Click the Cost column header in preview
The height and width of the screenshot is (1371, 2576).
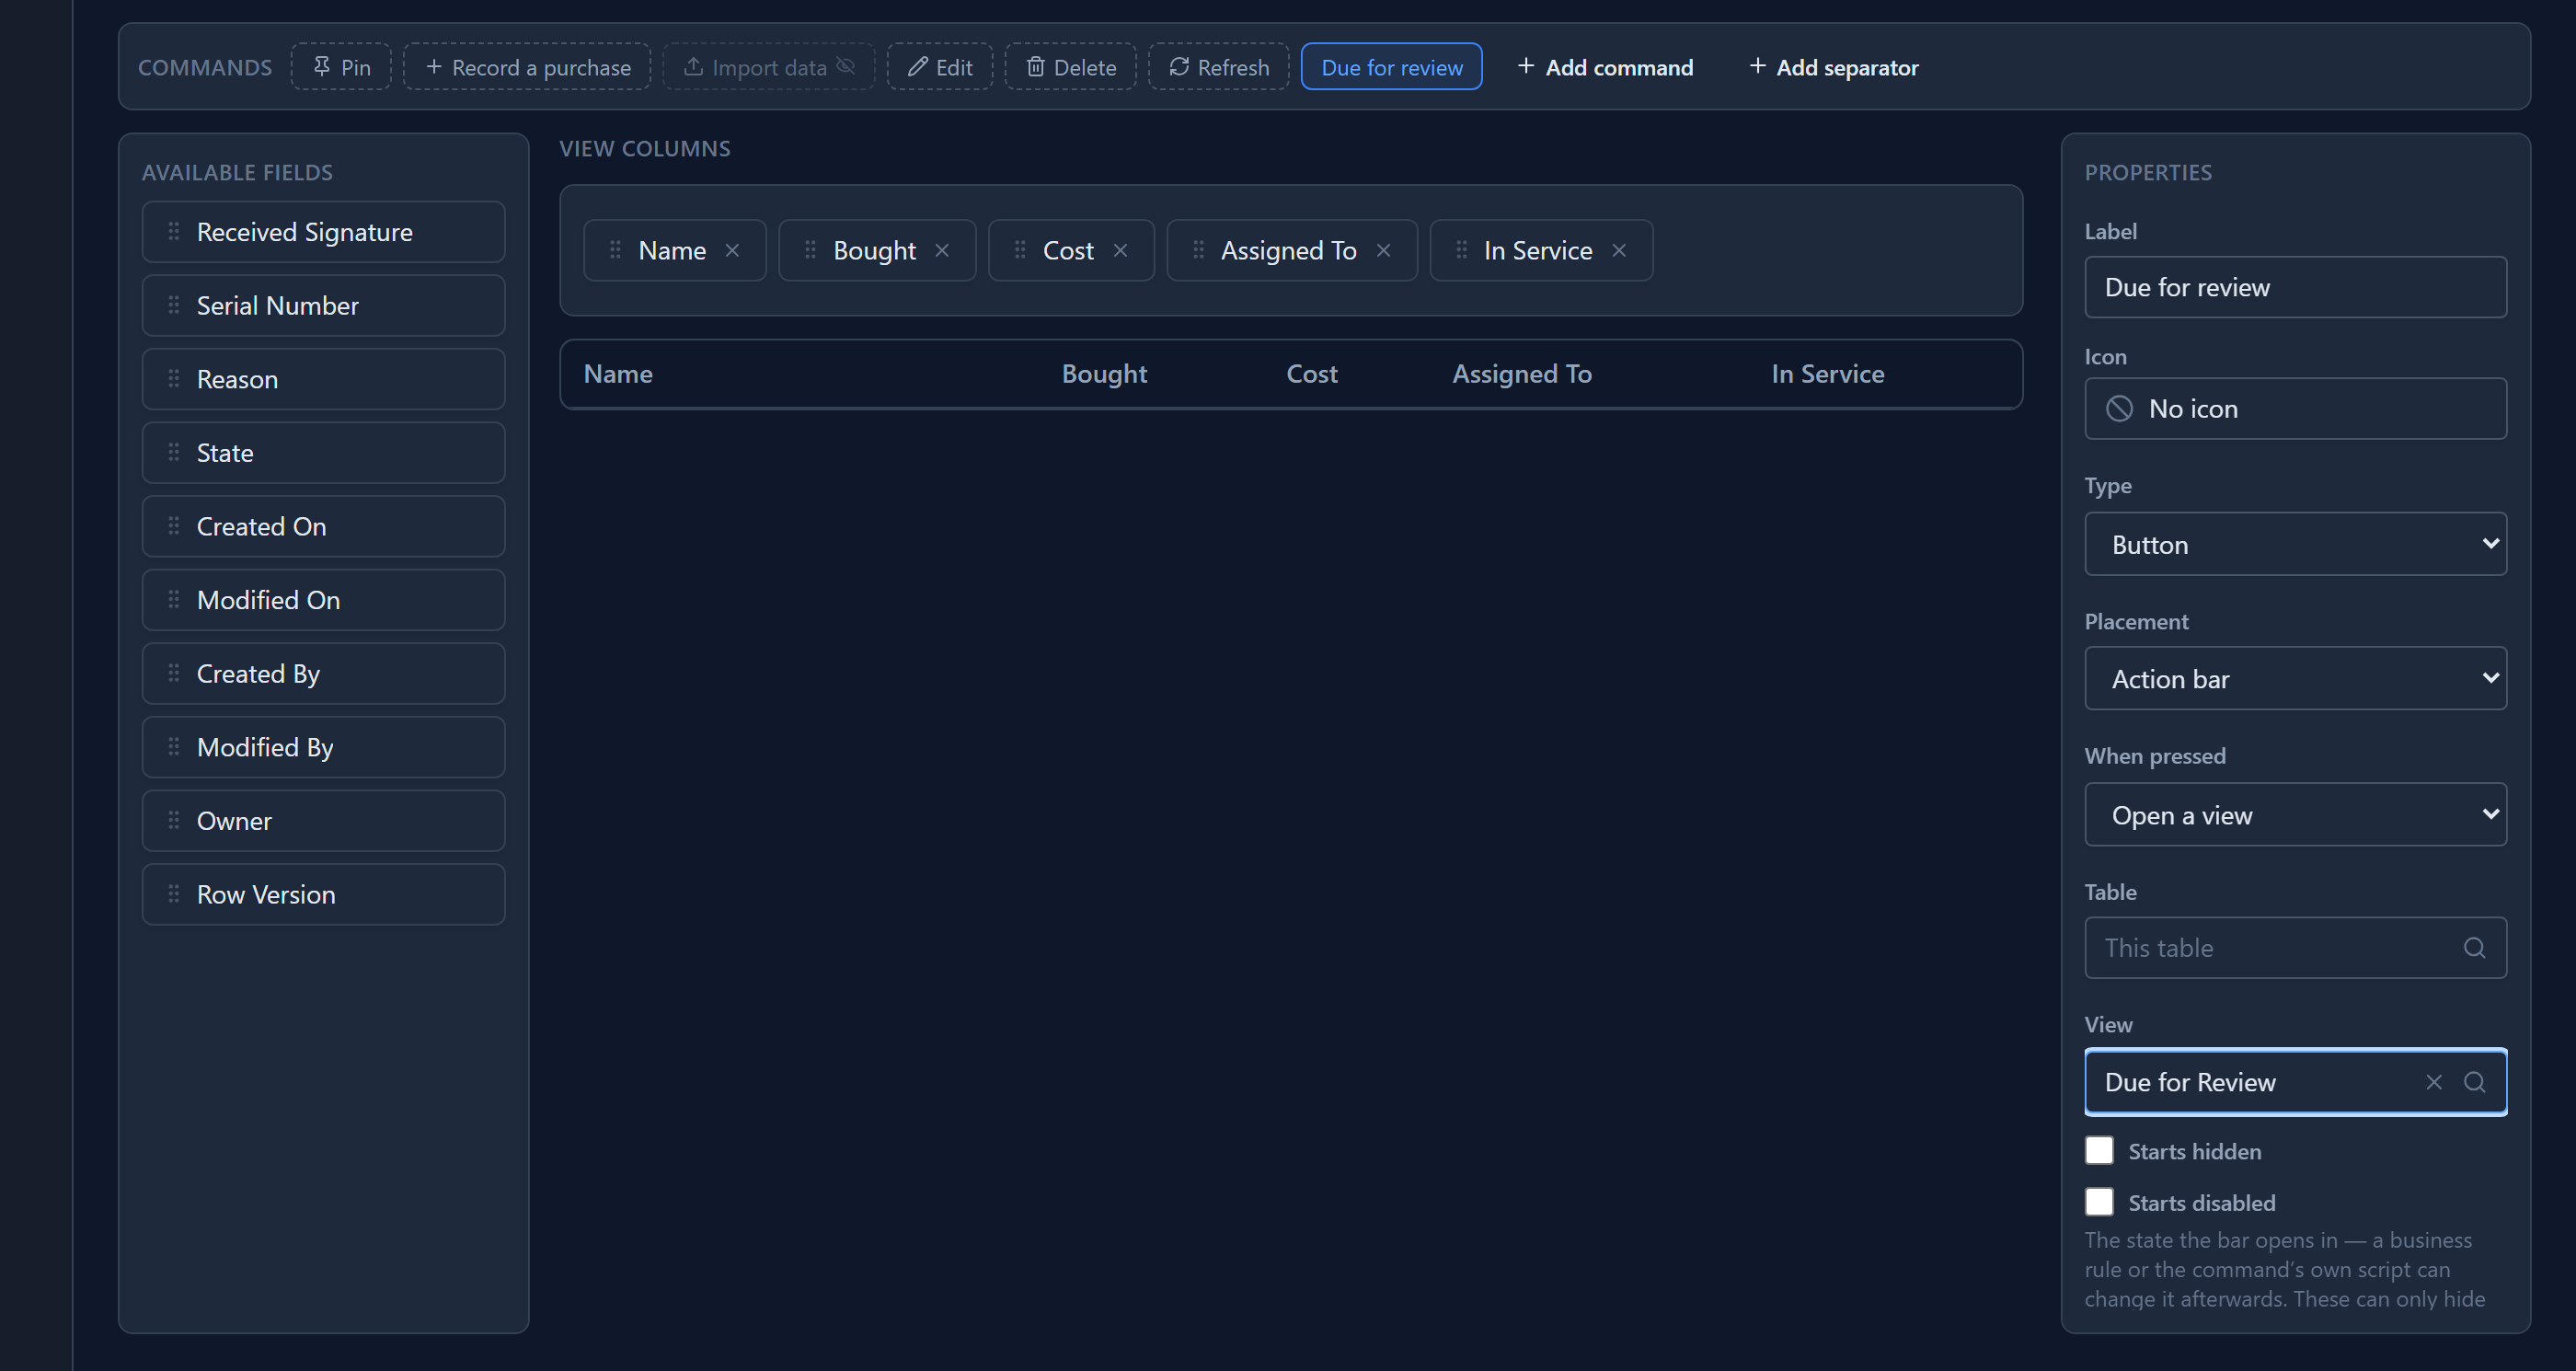coord(1311,374)
